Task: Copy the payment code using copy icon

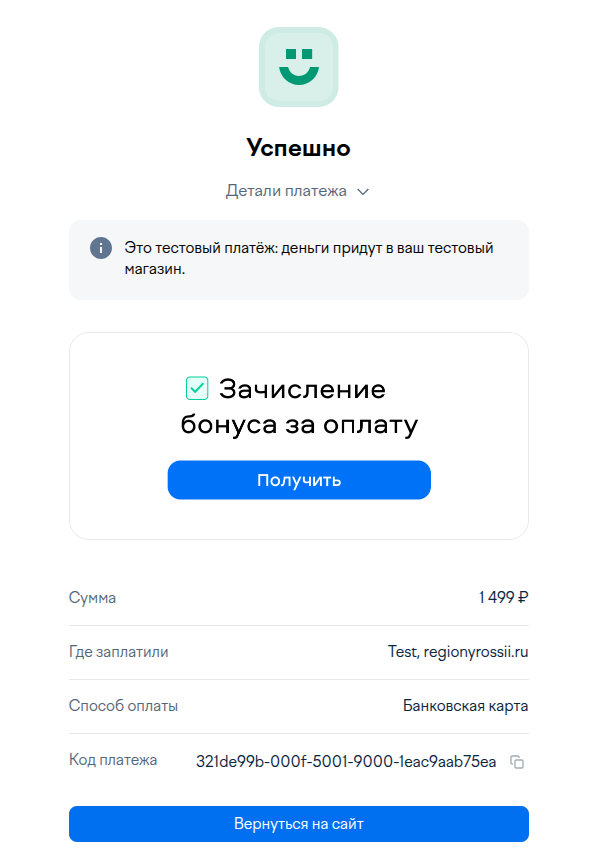Action: [x=517, y=762]
